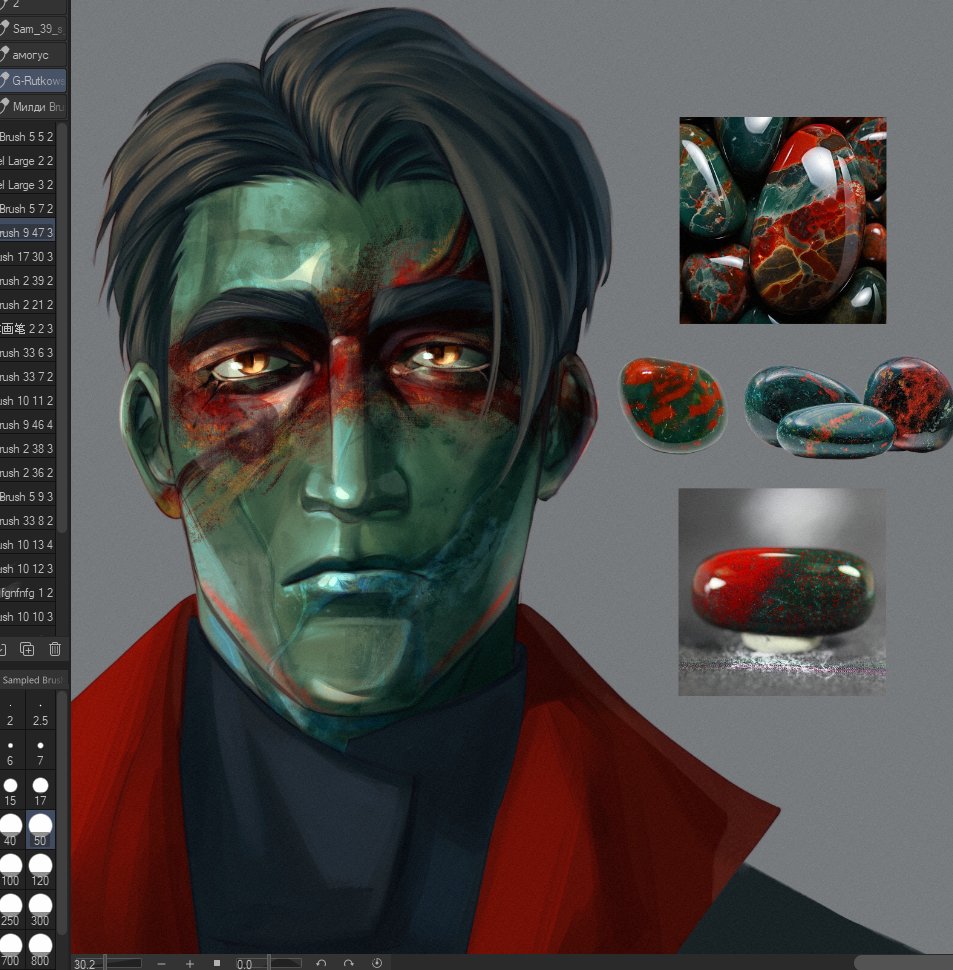Adjust the canvas rotation slider at 0.0
This screenshot has width=953, height=970.
pos(268,963)
